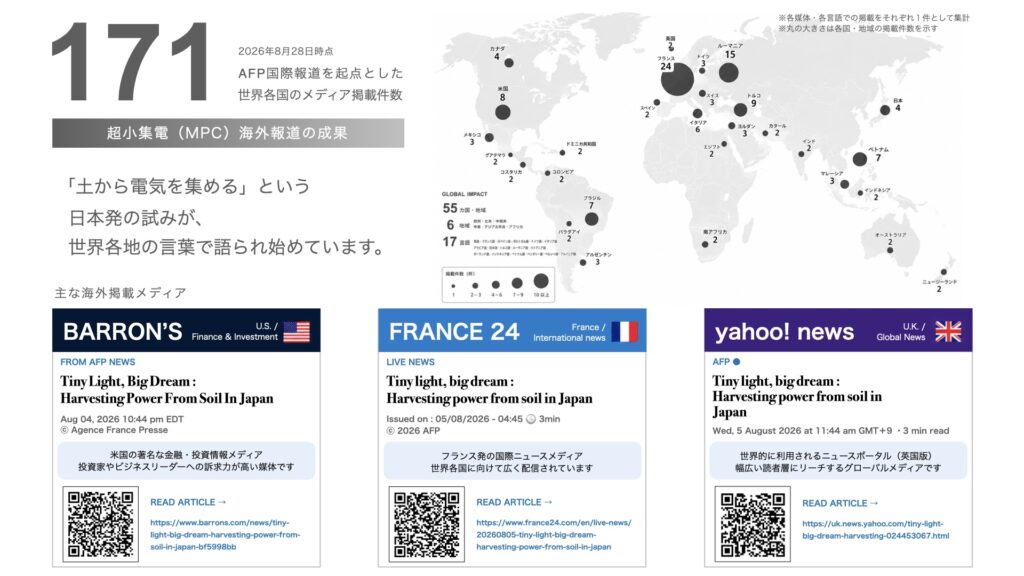Click the Mexico map bubble labeled 3
This screenshot has width=1024, height=576.
(x=489, y=137)
